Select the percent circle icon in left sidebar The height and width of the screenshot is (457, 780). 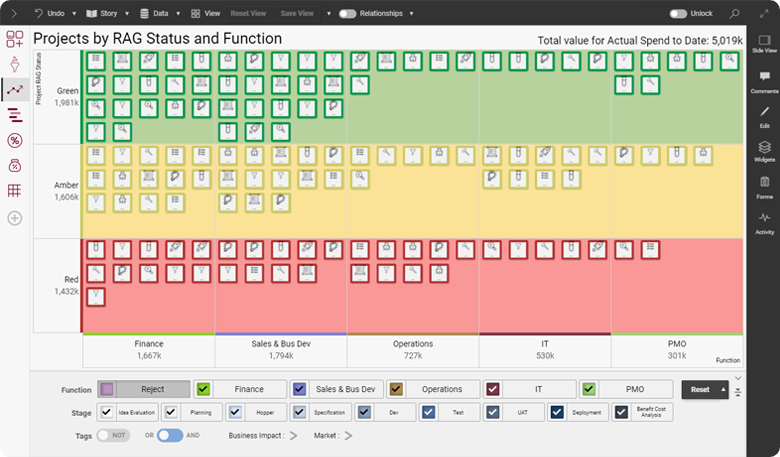15,140
